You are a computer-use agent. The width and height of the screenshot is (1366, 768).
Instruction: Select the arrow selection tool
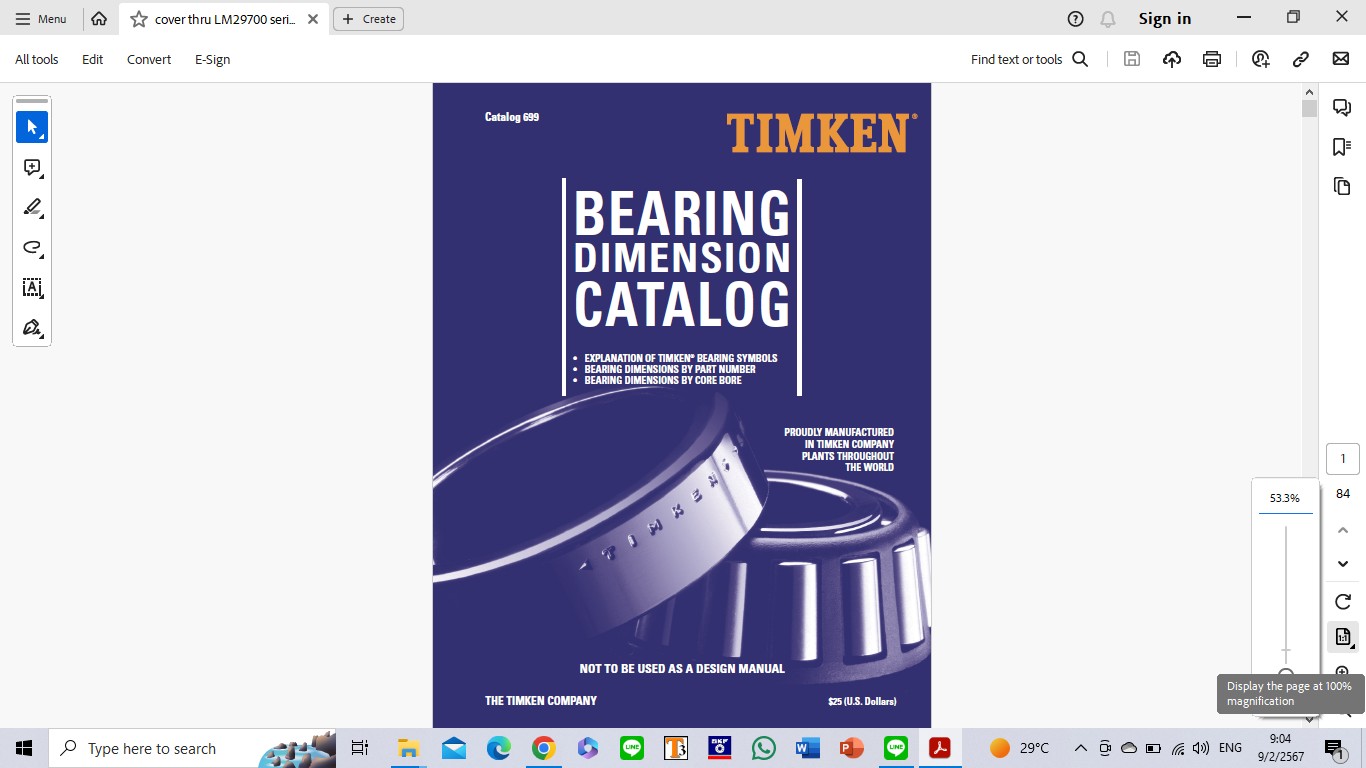(32, 127)
